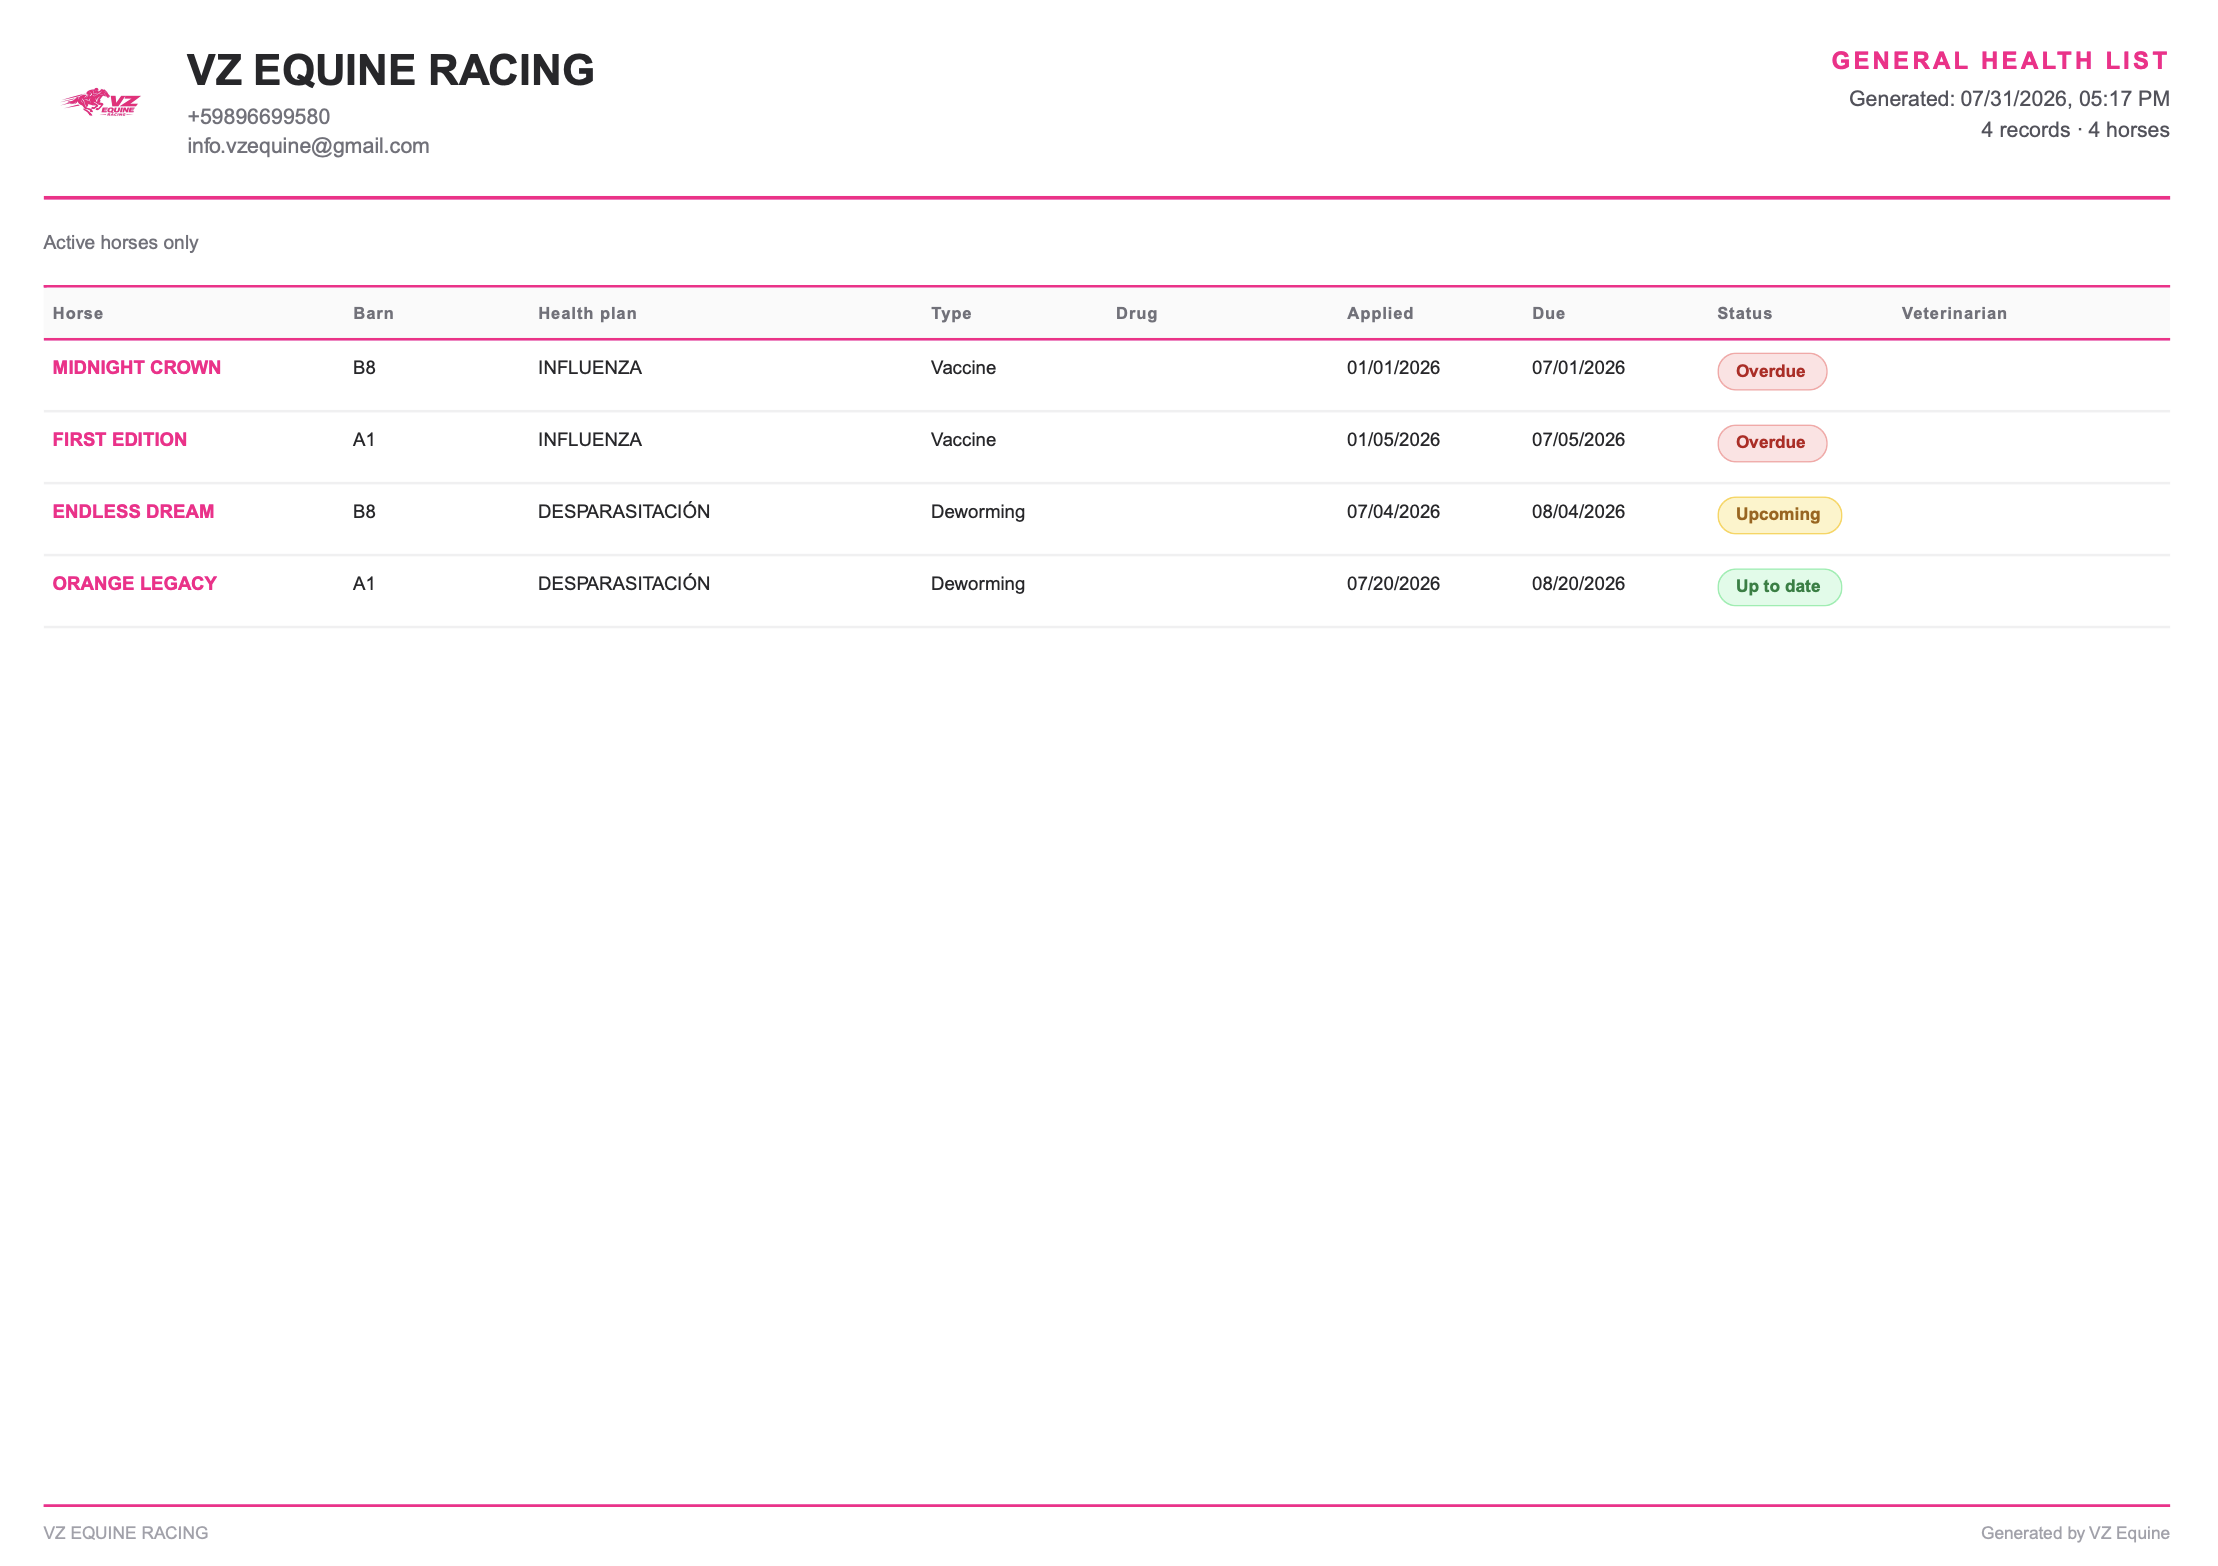Viewport: 2218px width, 1566px height.
Task: Click the Type column header
Action: (951, 313)
